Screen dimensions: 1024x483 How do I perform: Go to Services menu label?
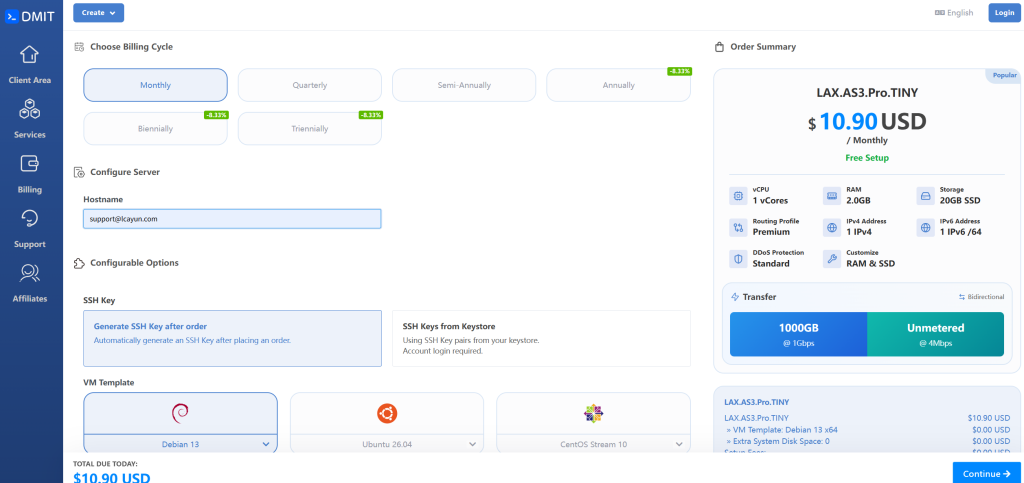(x=29, y=135)
